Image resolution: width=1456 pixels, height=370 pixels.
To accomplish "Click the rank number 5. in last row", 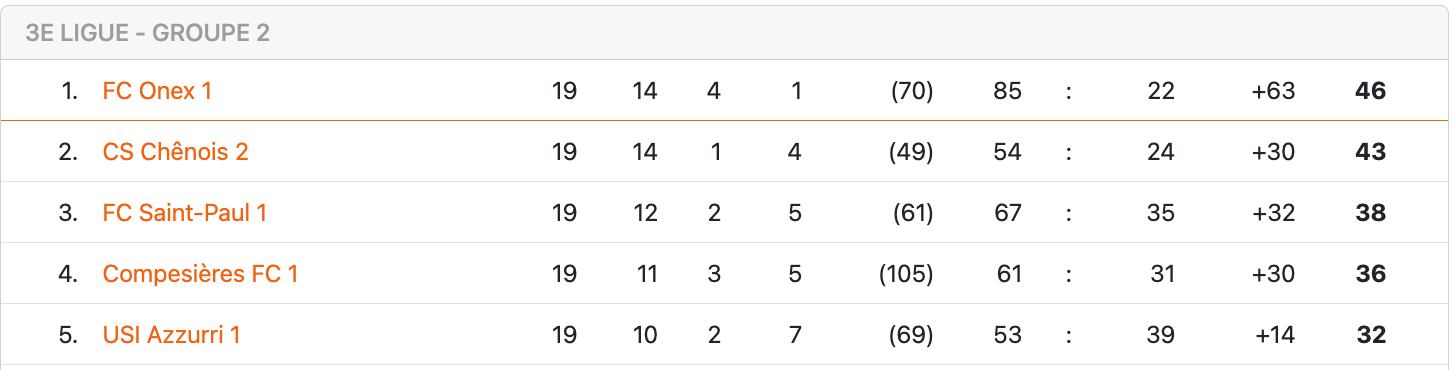I will coord(68,335).
